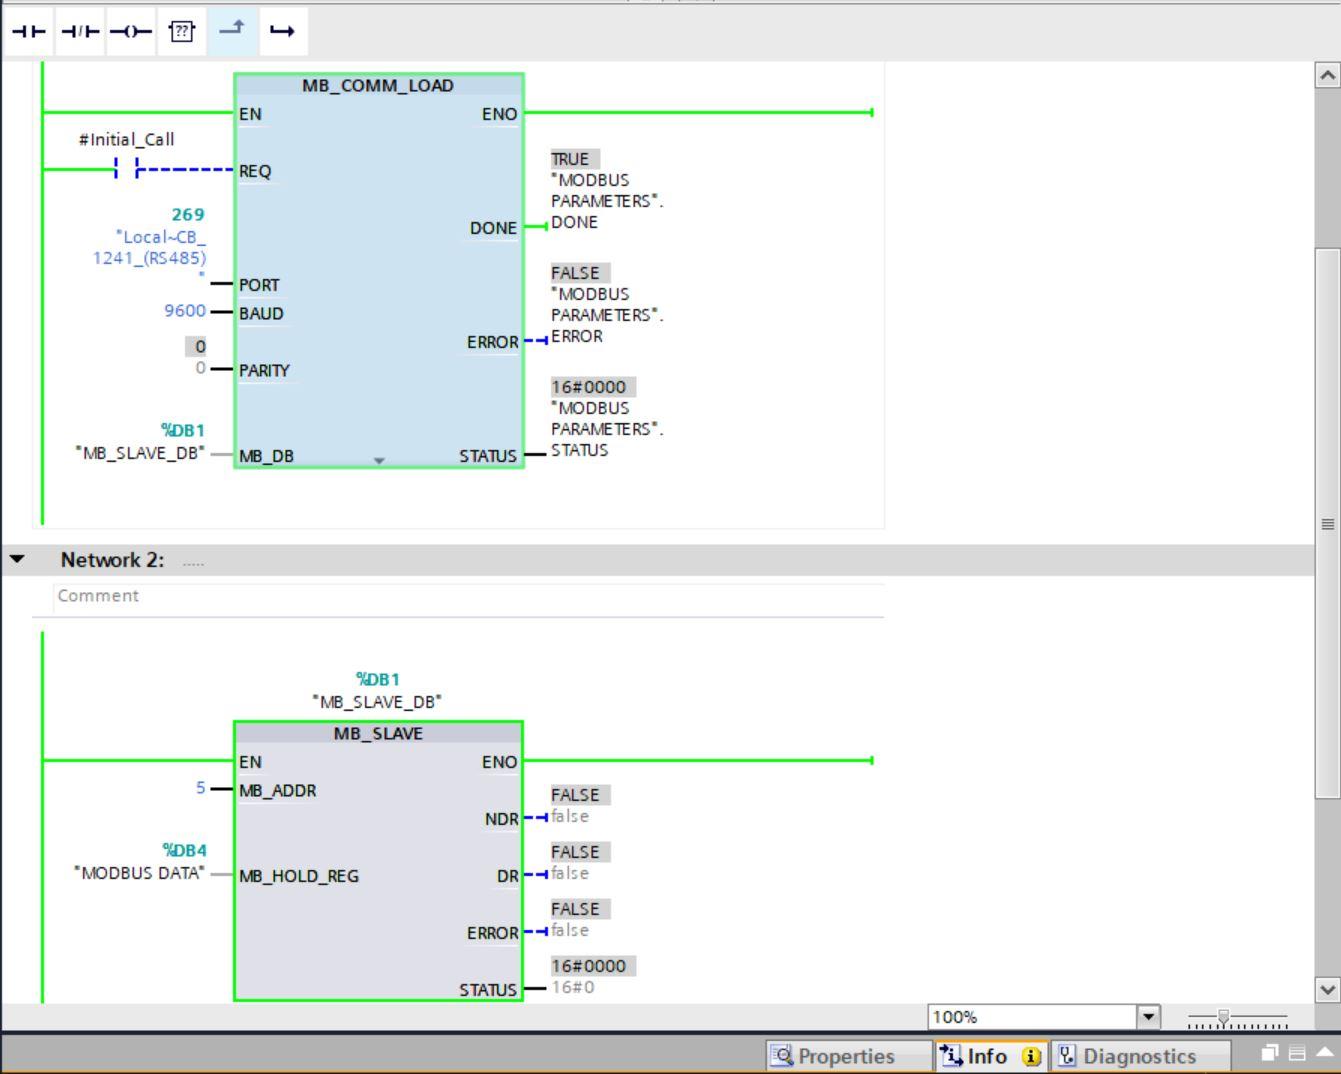Select the normally open contact tool

pyautogui.click(x=29, y=31)
